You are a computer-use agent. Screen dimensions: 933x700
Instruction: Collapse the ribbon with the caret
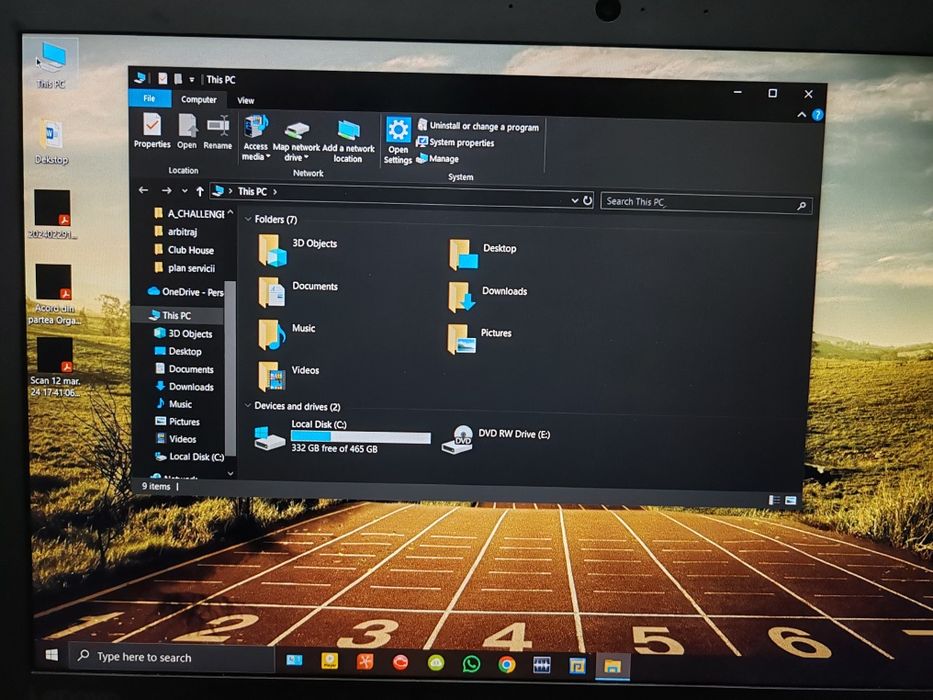pyautogui.click(x=801, y=114)
